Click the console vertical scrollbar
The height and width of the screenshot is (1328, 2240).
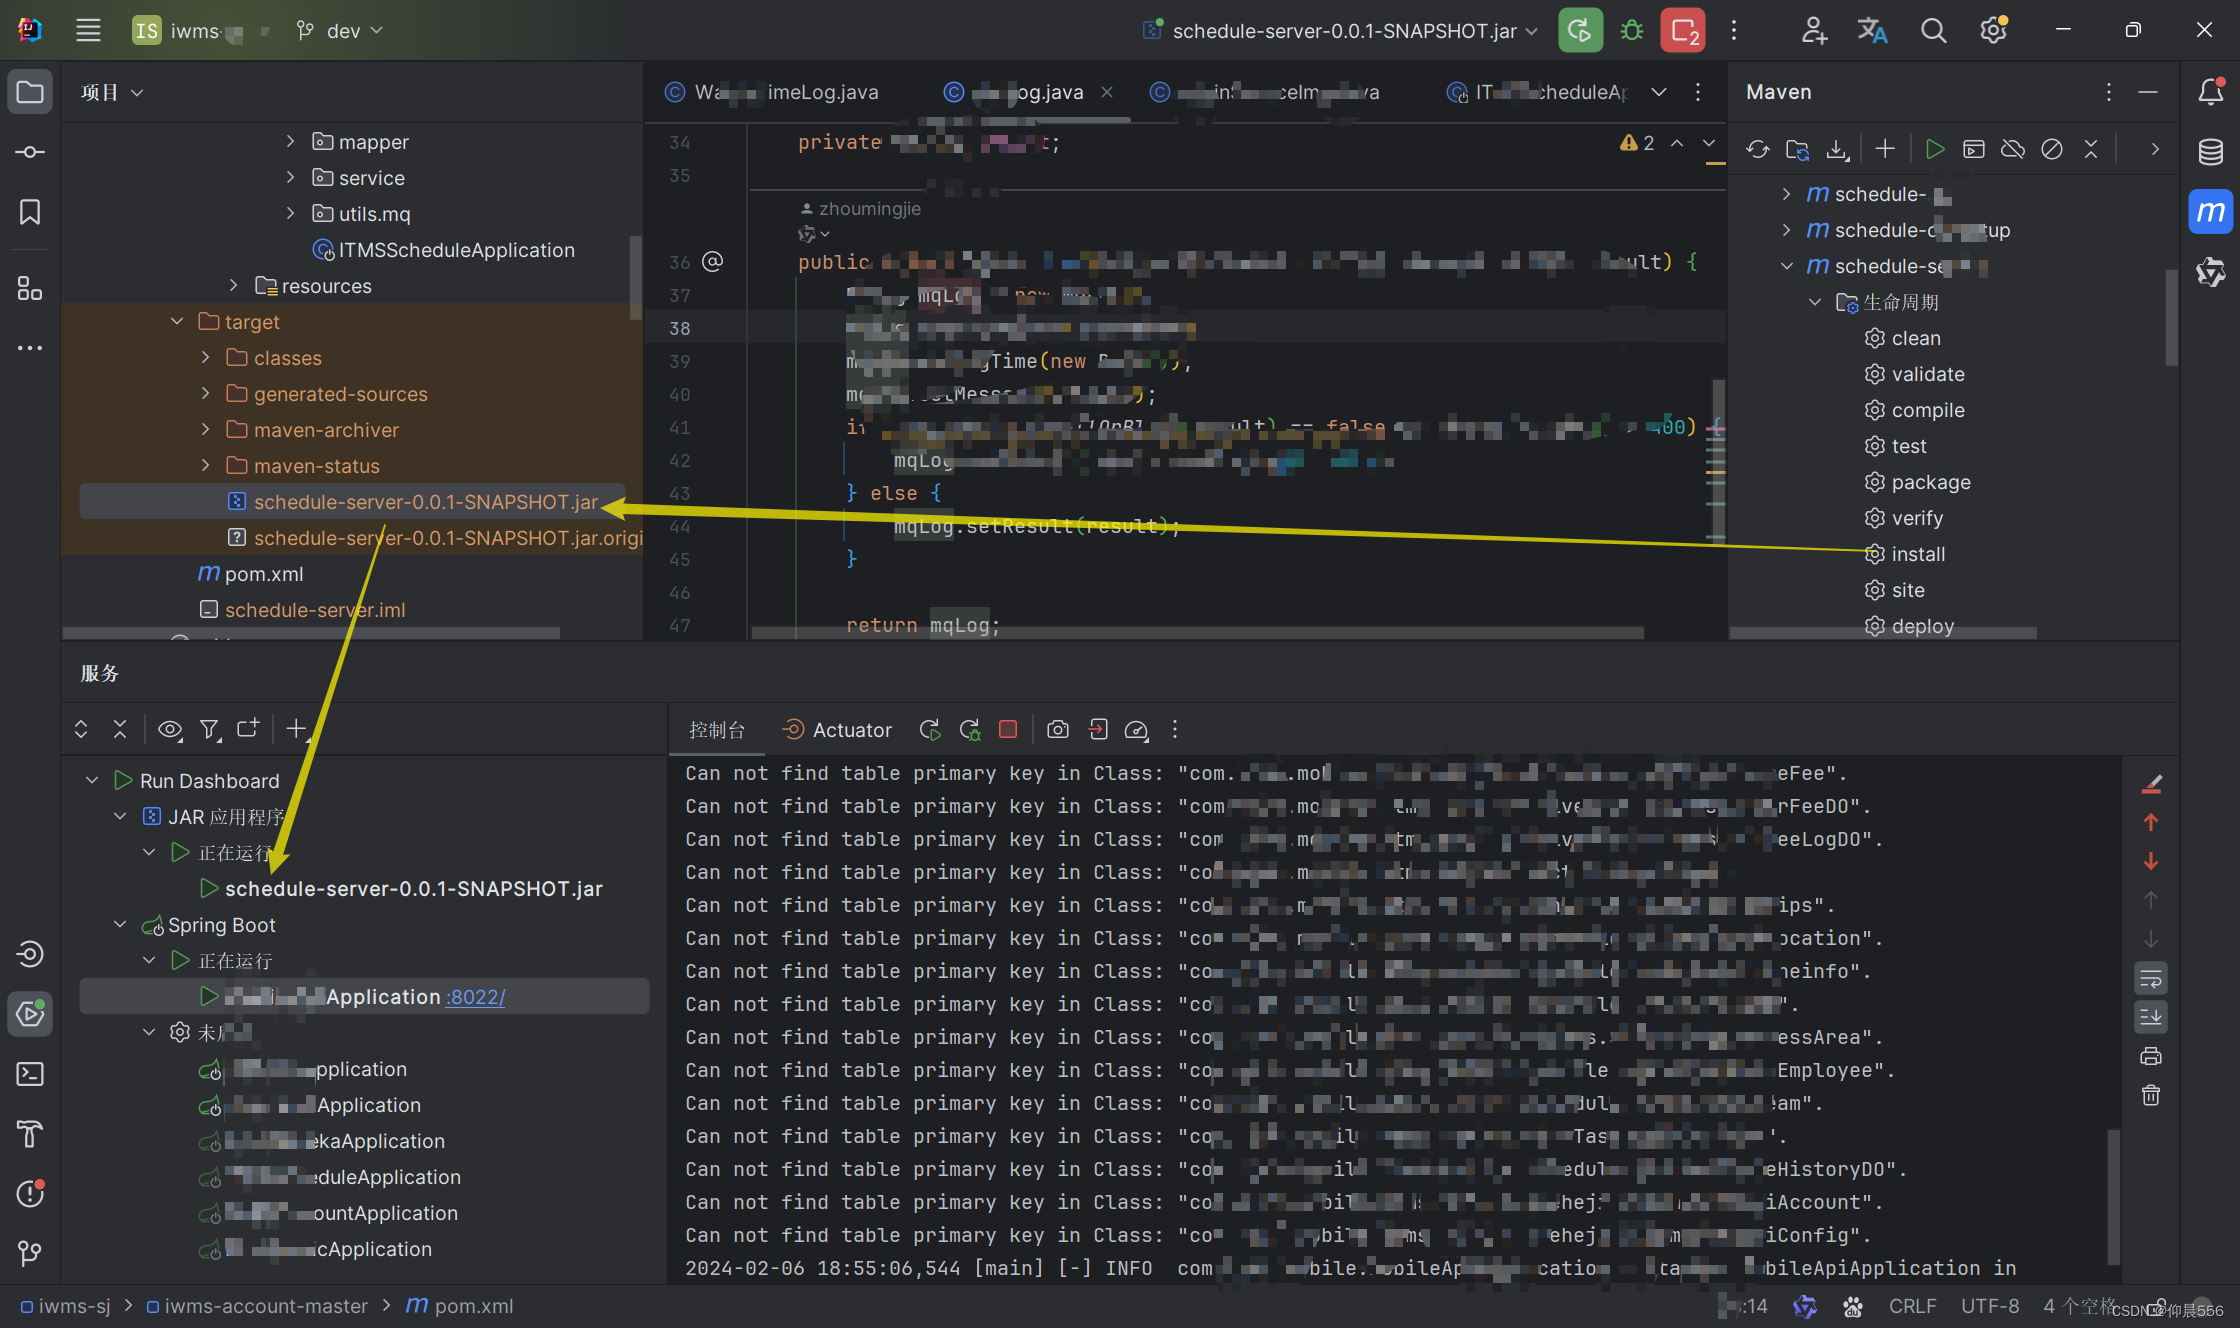click(2113, 1195)
